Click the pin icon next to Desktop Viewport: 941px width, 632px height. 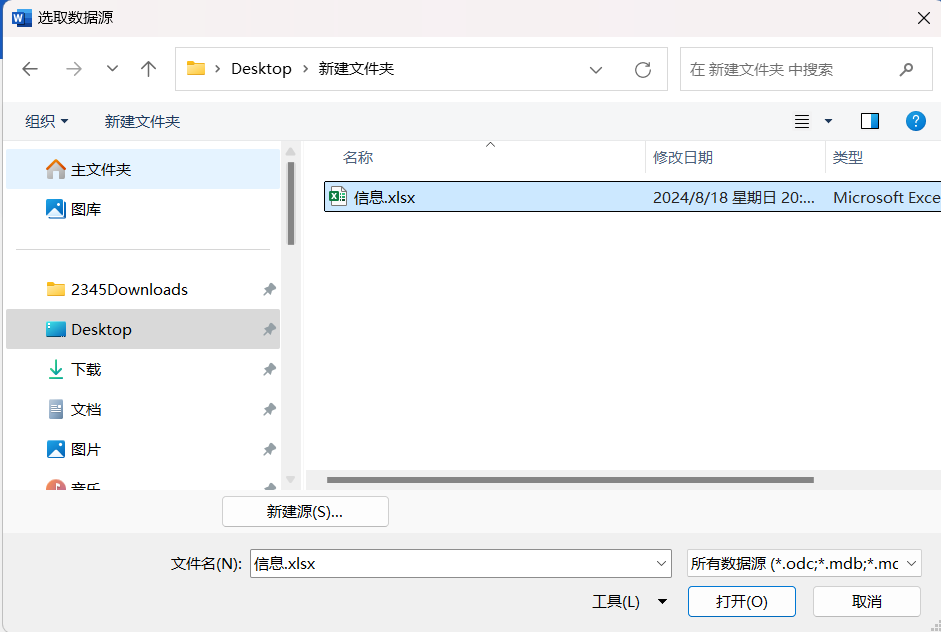269,329
